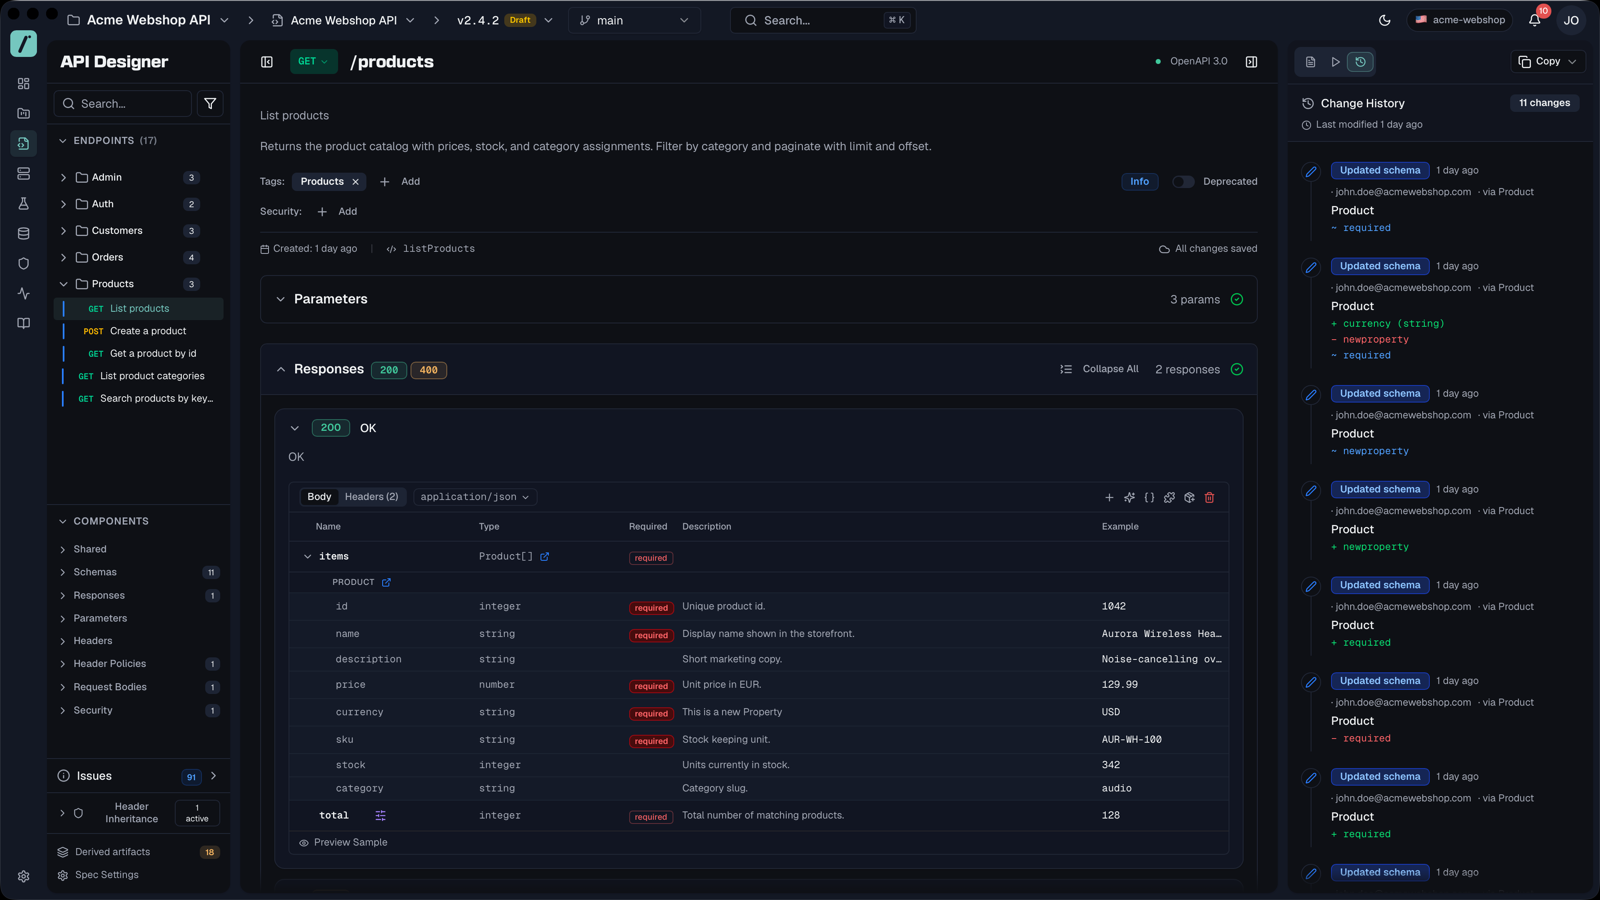Collapse the 200 OK response
Image resolution: width=1600 pixels, height=900 pixels.
coord(295,428)
